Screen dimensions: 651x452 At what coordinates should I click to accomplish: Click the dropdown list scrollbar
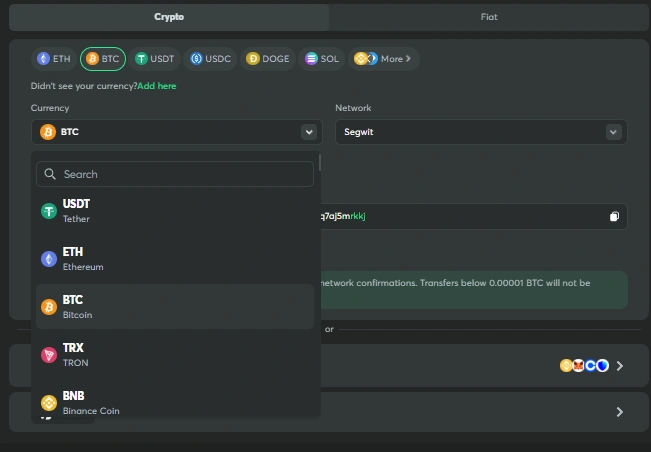coord(320,162)
